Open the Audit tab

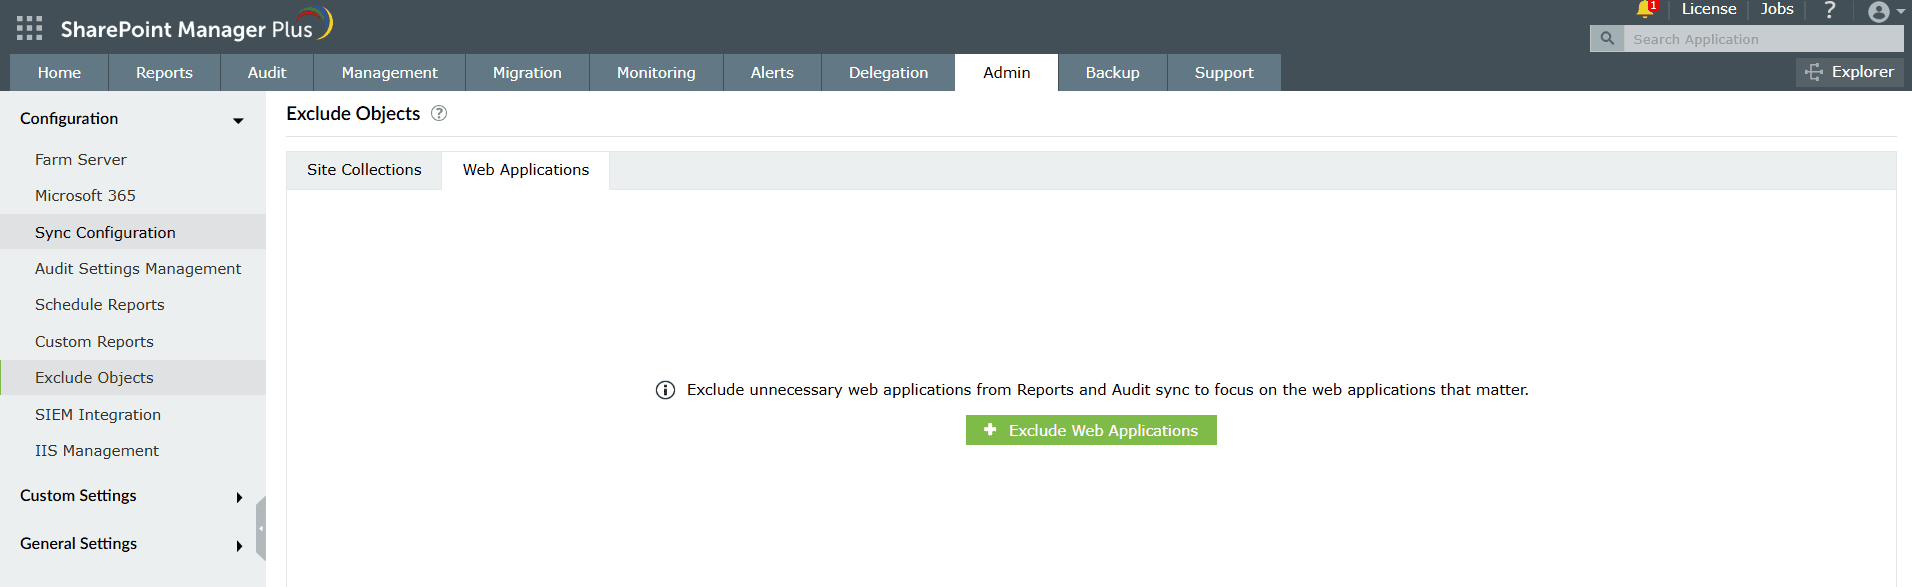pyautogui.click(x=267, y=73)
